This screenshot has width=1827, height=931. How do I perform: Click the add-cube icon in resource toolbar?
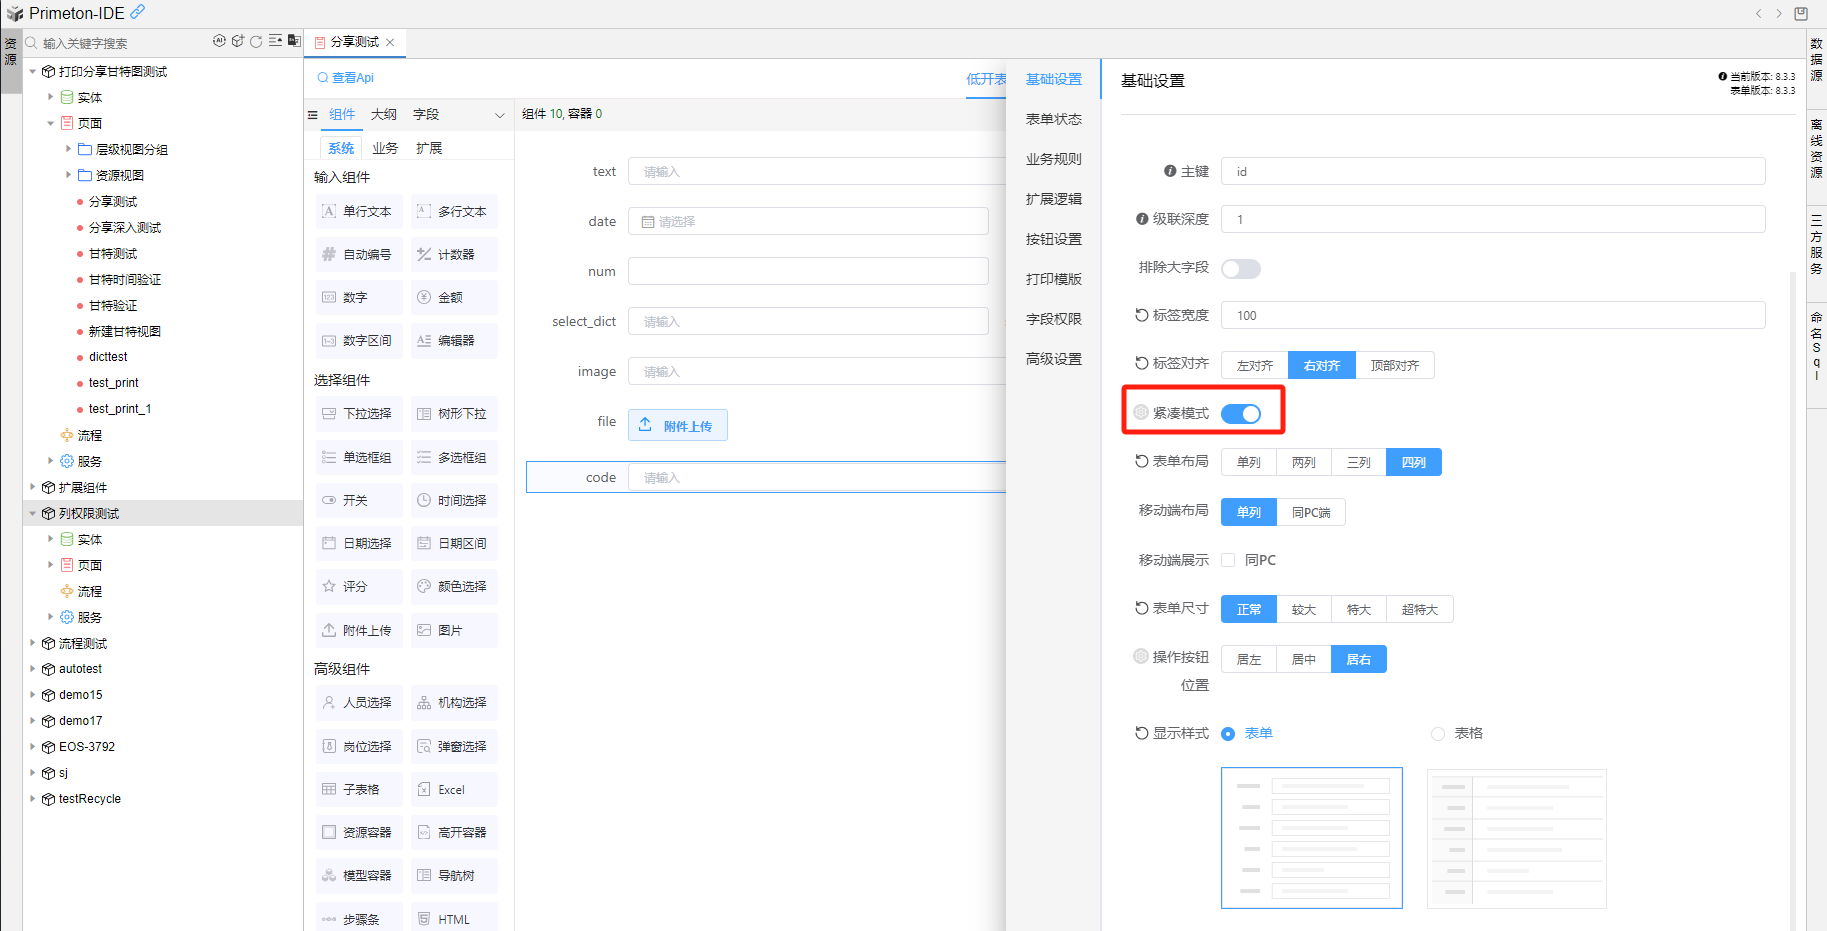click(x=237, y=41)
